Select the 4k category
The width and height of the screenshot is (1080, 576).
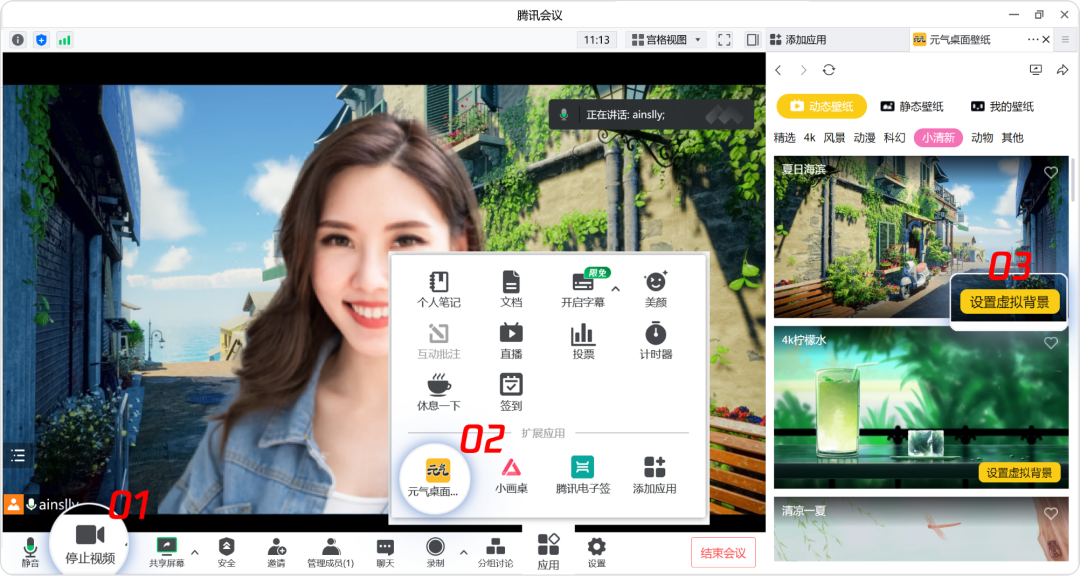pos(809,138)
